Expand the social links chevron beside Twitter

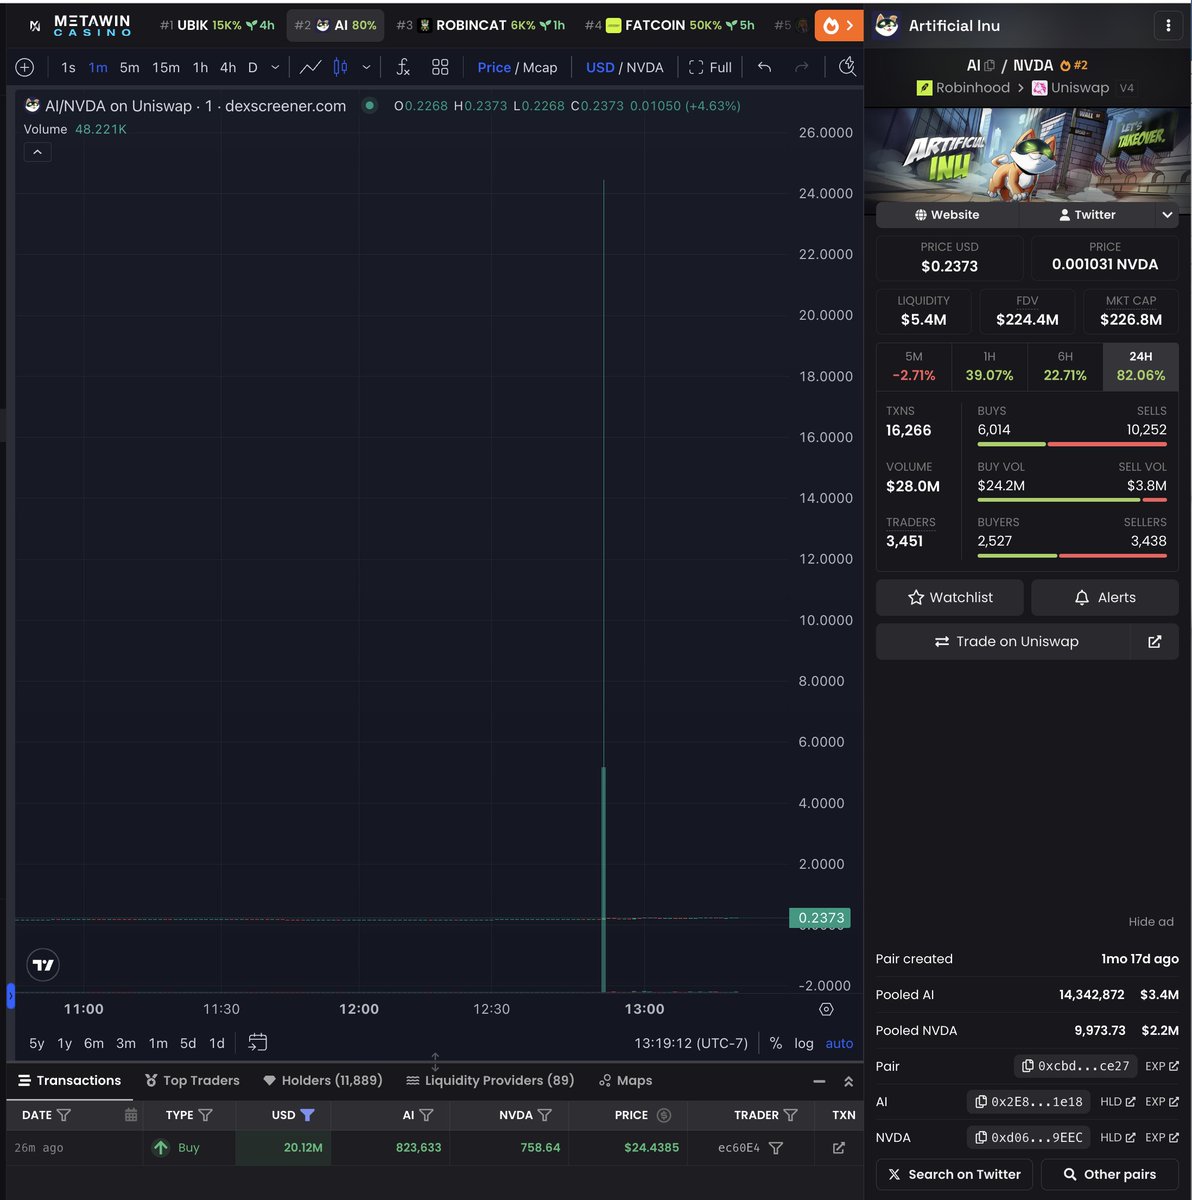tap(1167, 215)
